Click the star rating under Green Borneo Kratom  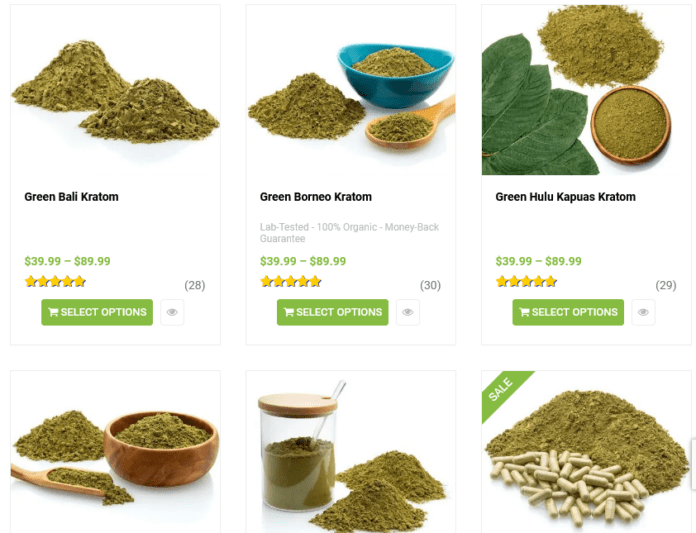click(291, 281)
